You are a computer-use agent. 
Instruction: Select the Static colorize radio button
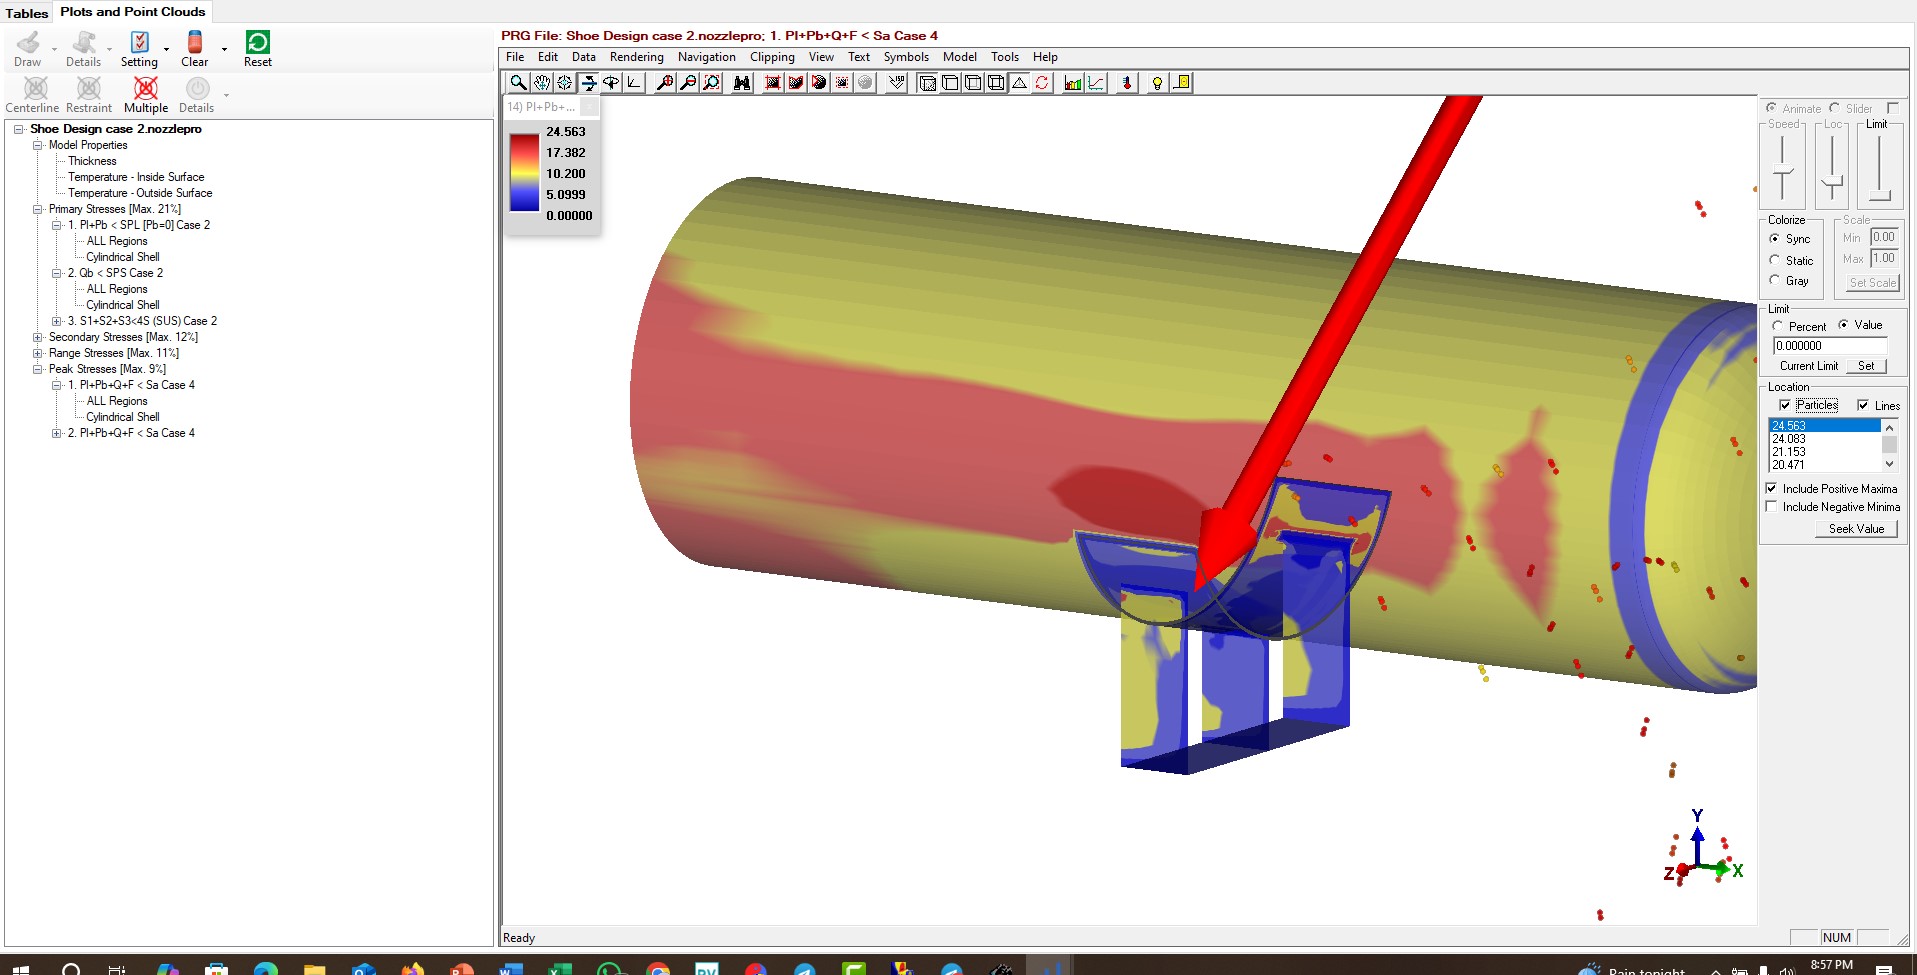click(x=1775, y=260)
